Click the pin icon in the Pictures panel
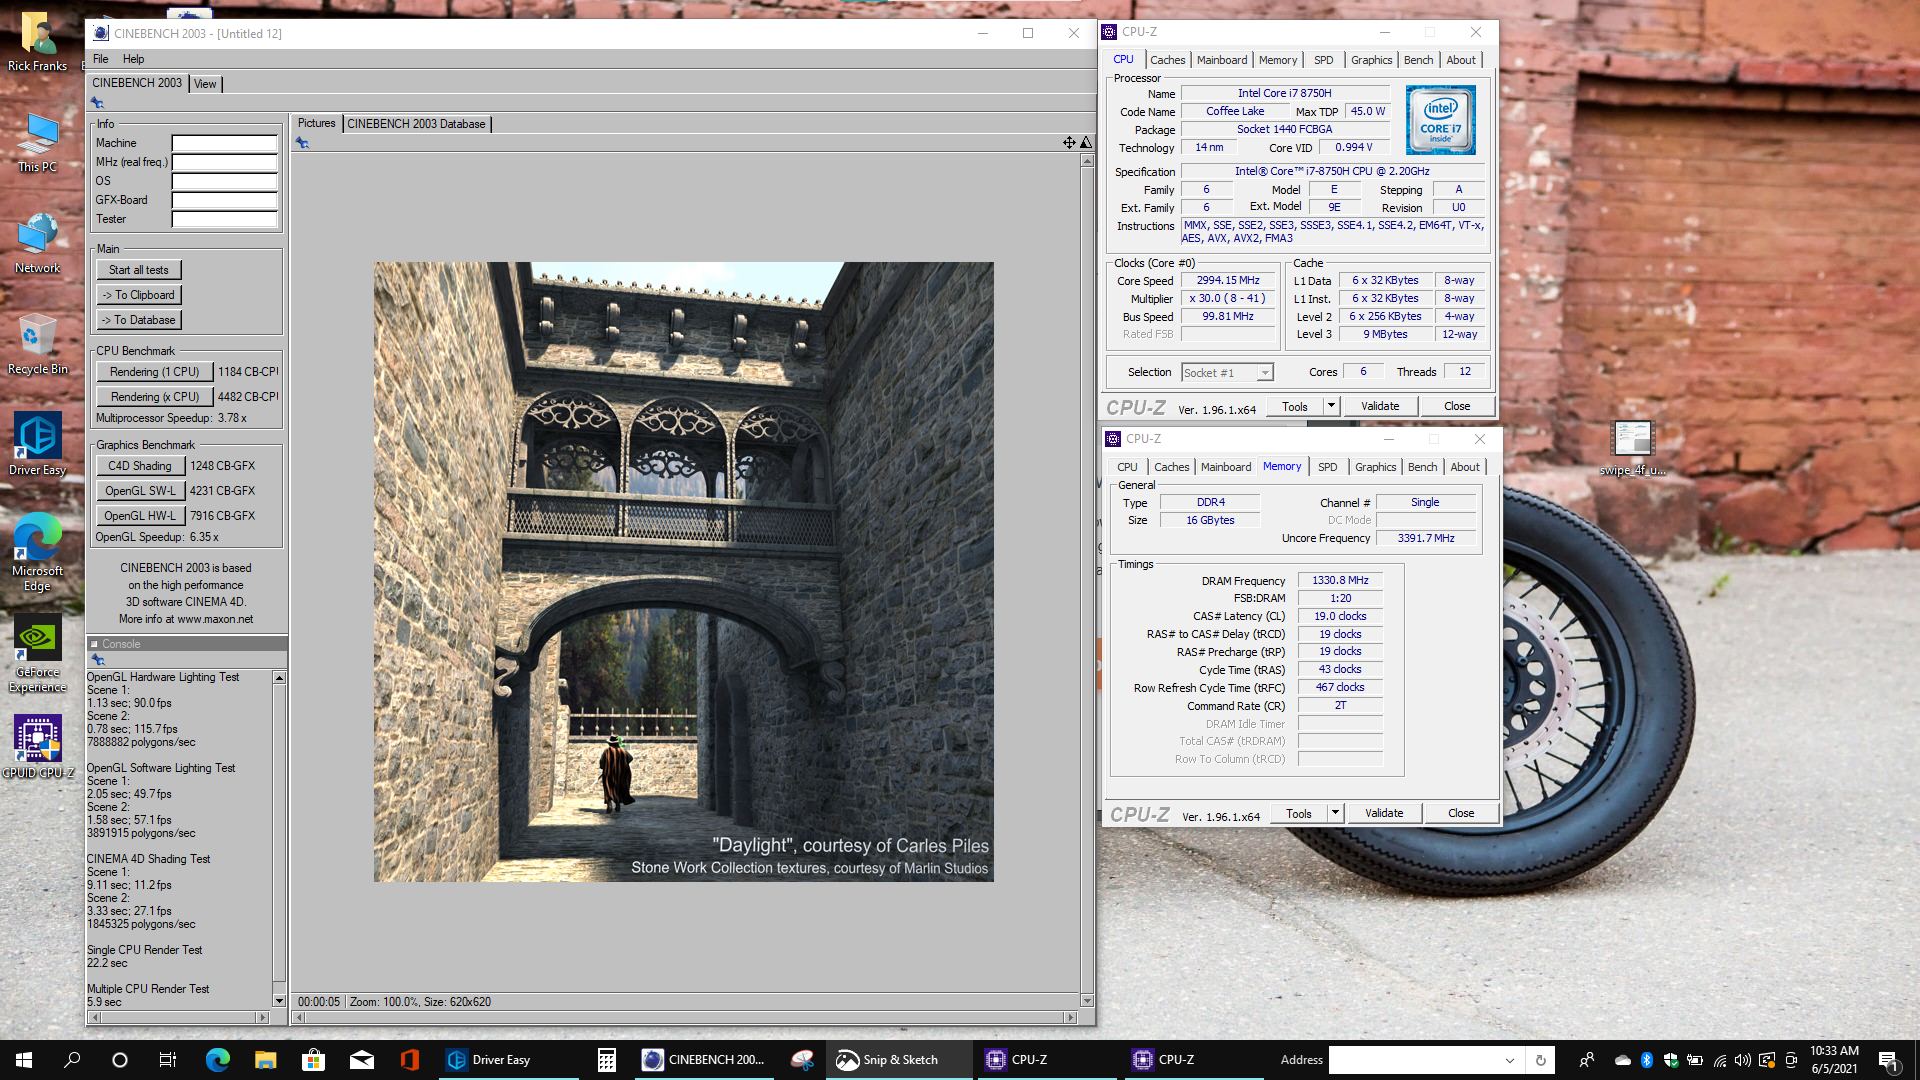The height and width of the screenshot is (1080, 1920). click(x=302, y=143)
